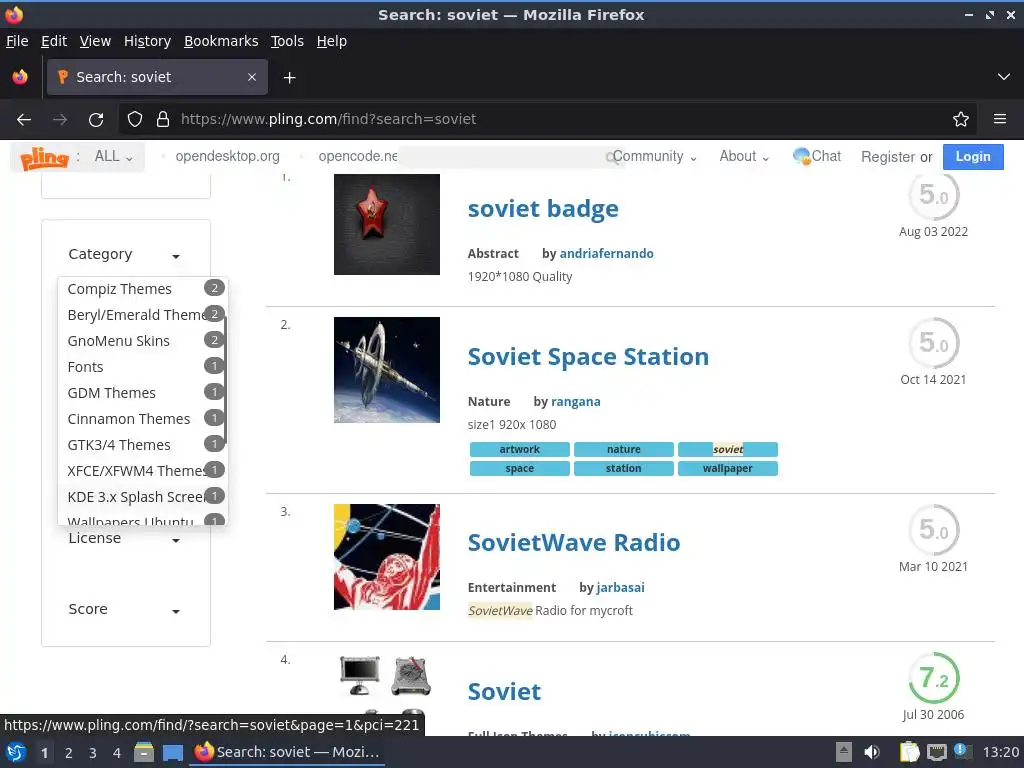The image size is (1024, 768).
Task: Click the Pling logo
Action: pyautogui.click(x=44, y=157)
